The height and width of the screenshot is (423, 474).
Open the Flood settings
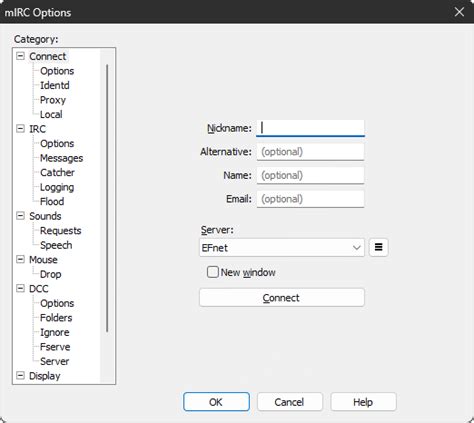(52, 202)
